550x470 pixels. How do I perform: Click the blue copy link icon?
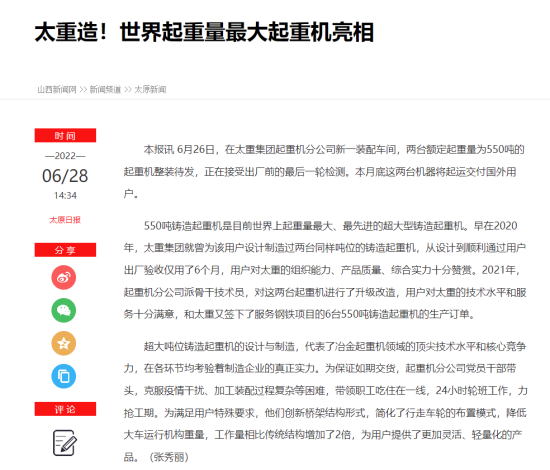[63, 376]
